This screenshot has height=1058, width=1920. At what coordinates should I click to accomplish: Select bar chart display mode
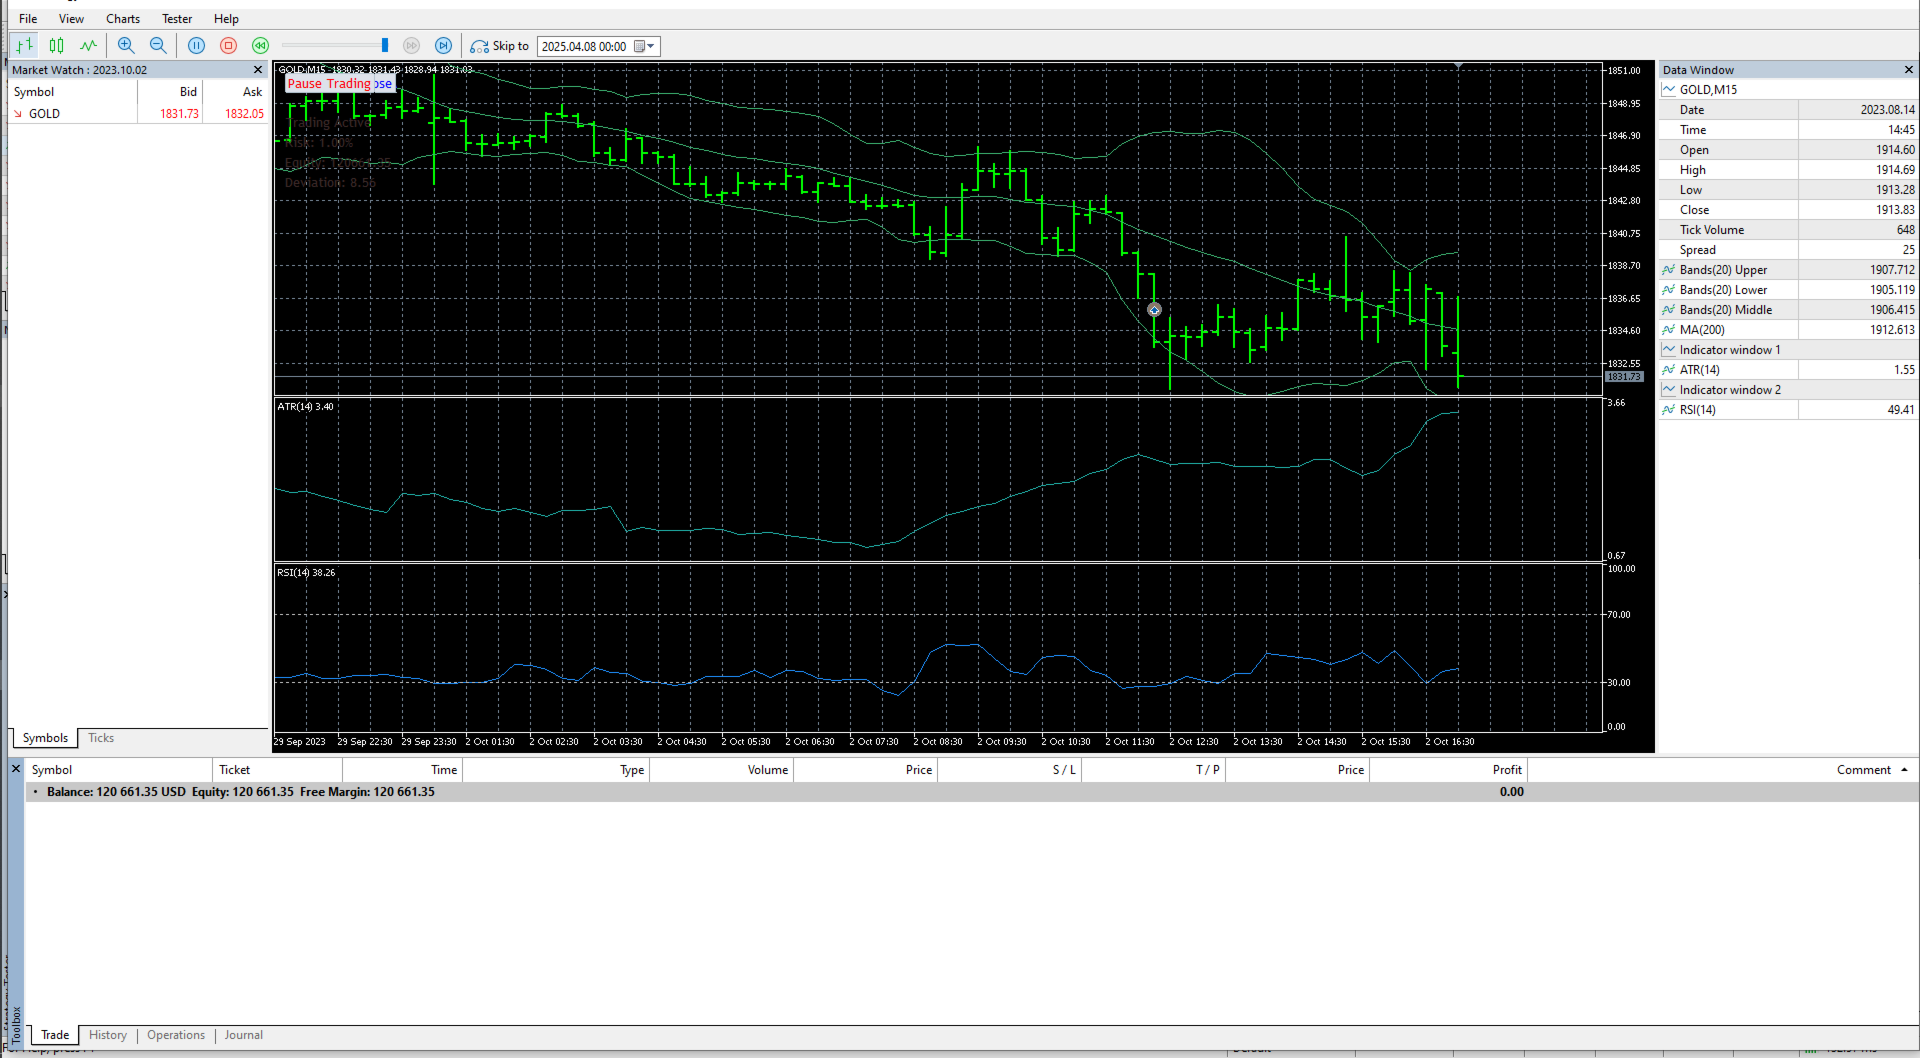(x=25, y=45)
